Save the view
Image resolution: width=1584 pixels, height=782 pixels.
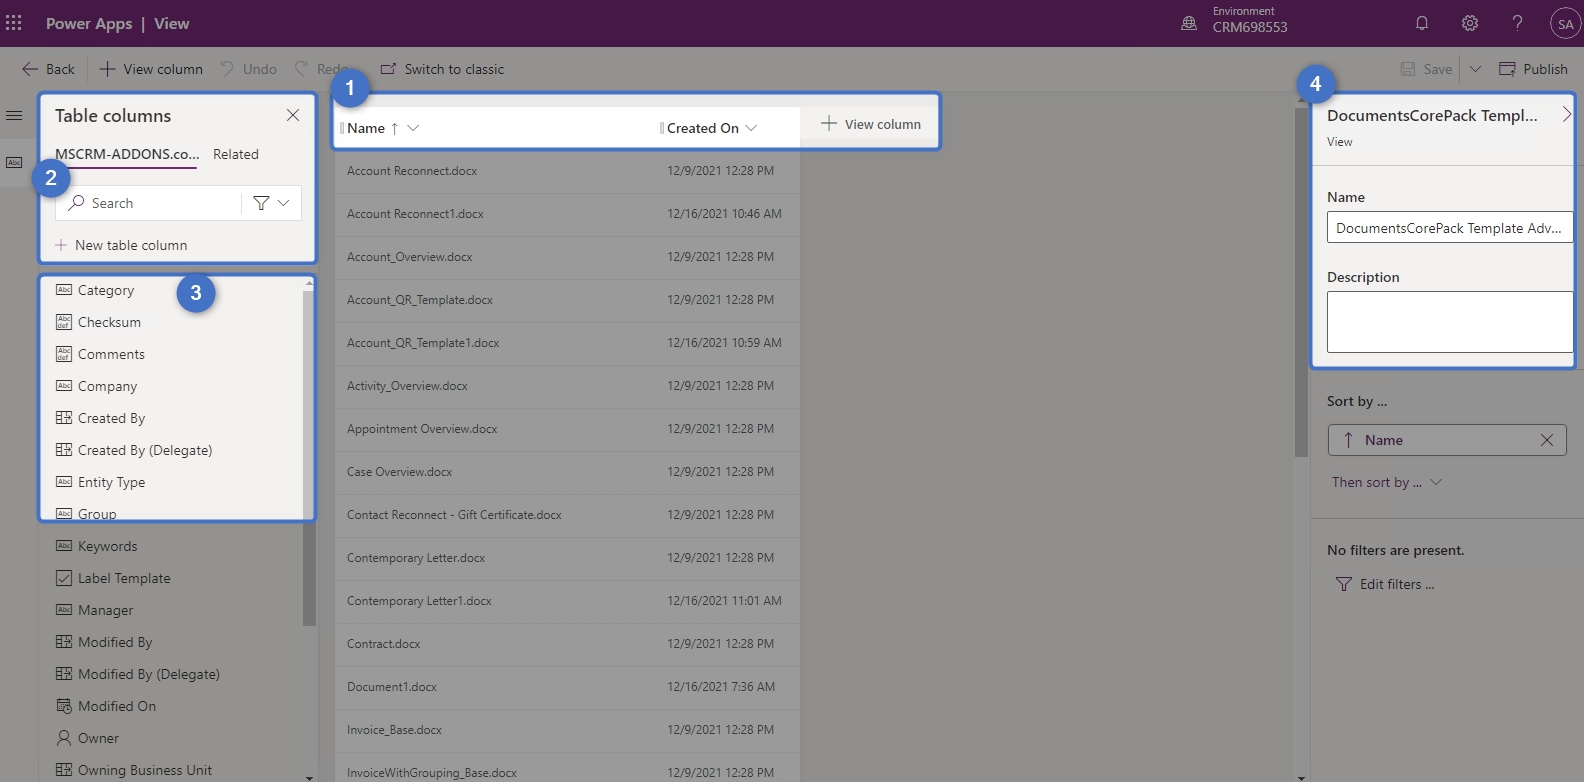tap(1426, 69)
